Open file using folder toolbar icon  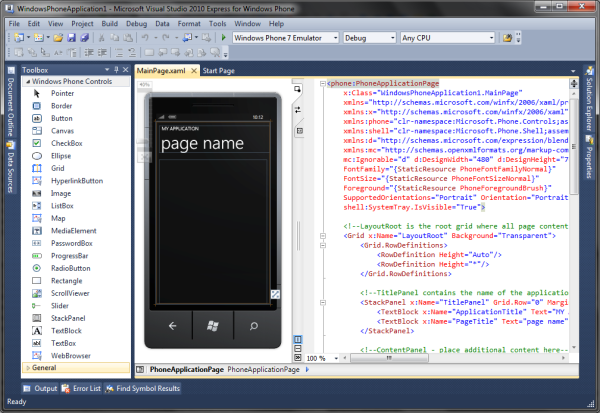pos(58,38)
